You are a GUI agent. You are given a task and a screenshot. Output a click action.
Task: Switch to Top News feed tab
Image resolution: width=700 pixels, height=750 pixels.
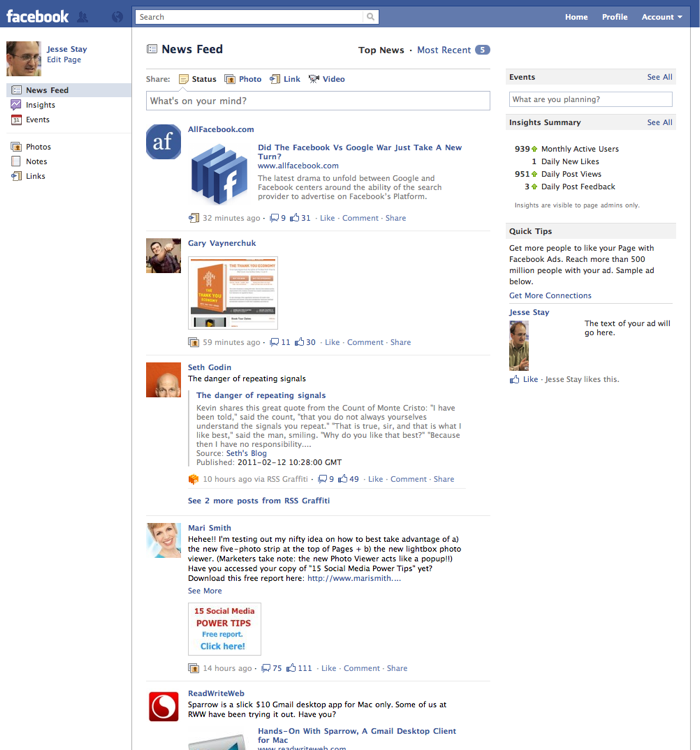[381, 50]
